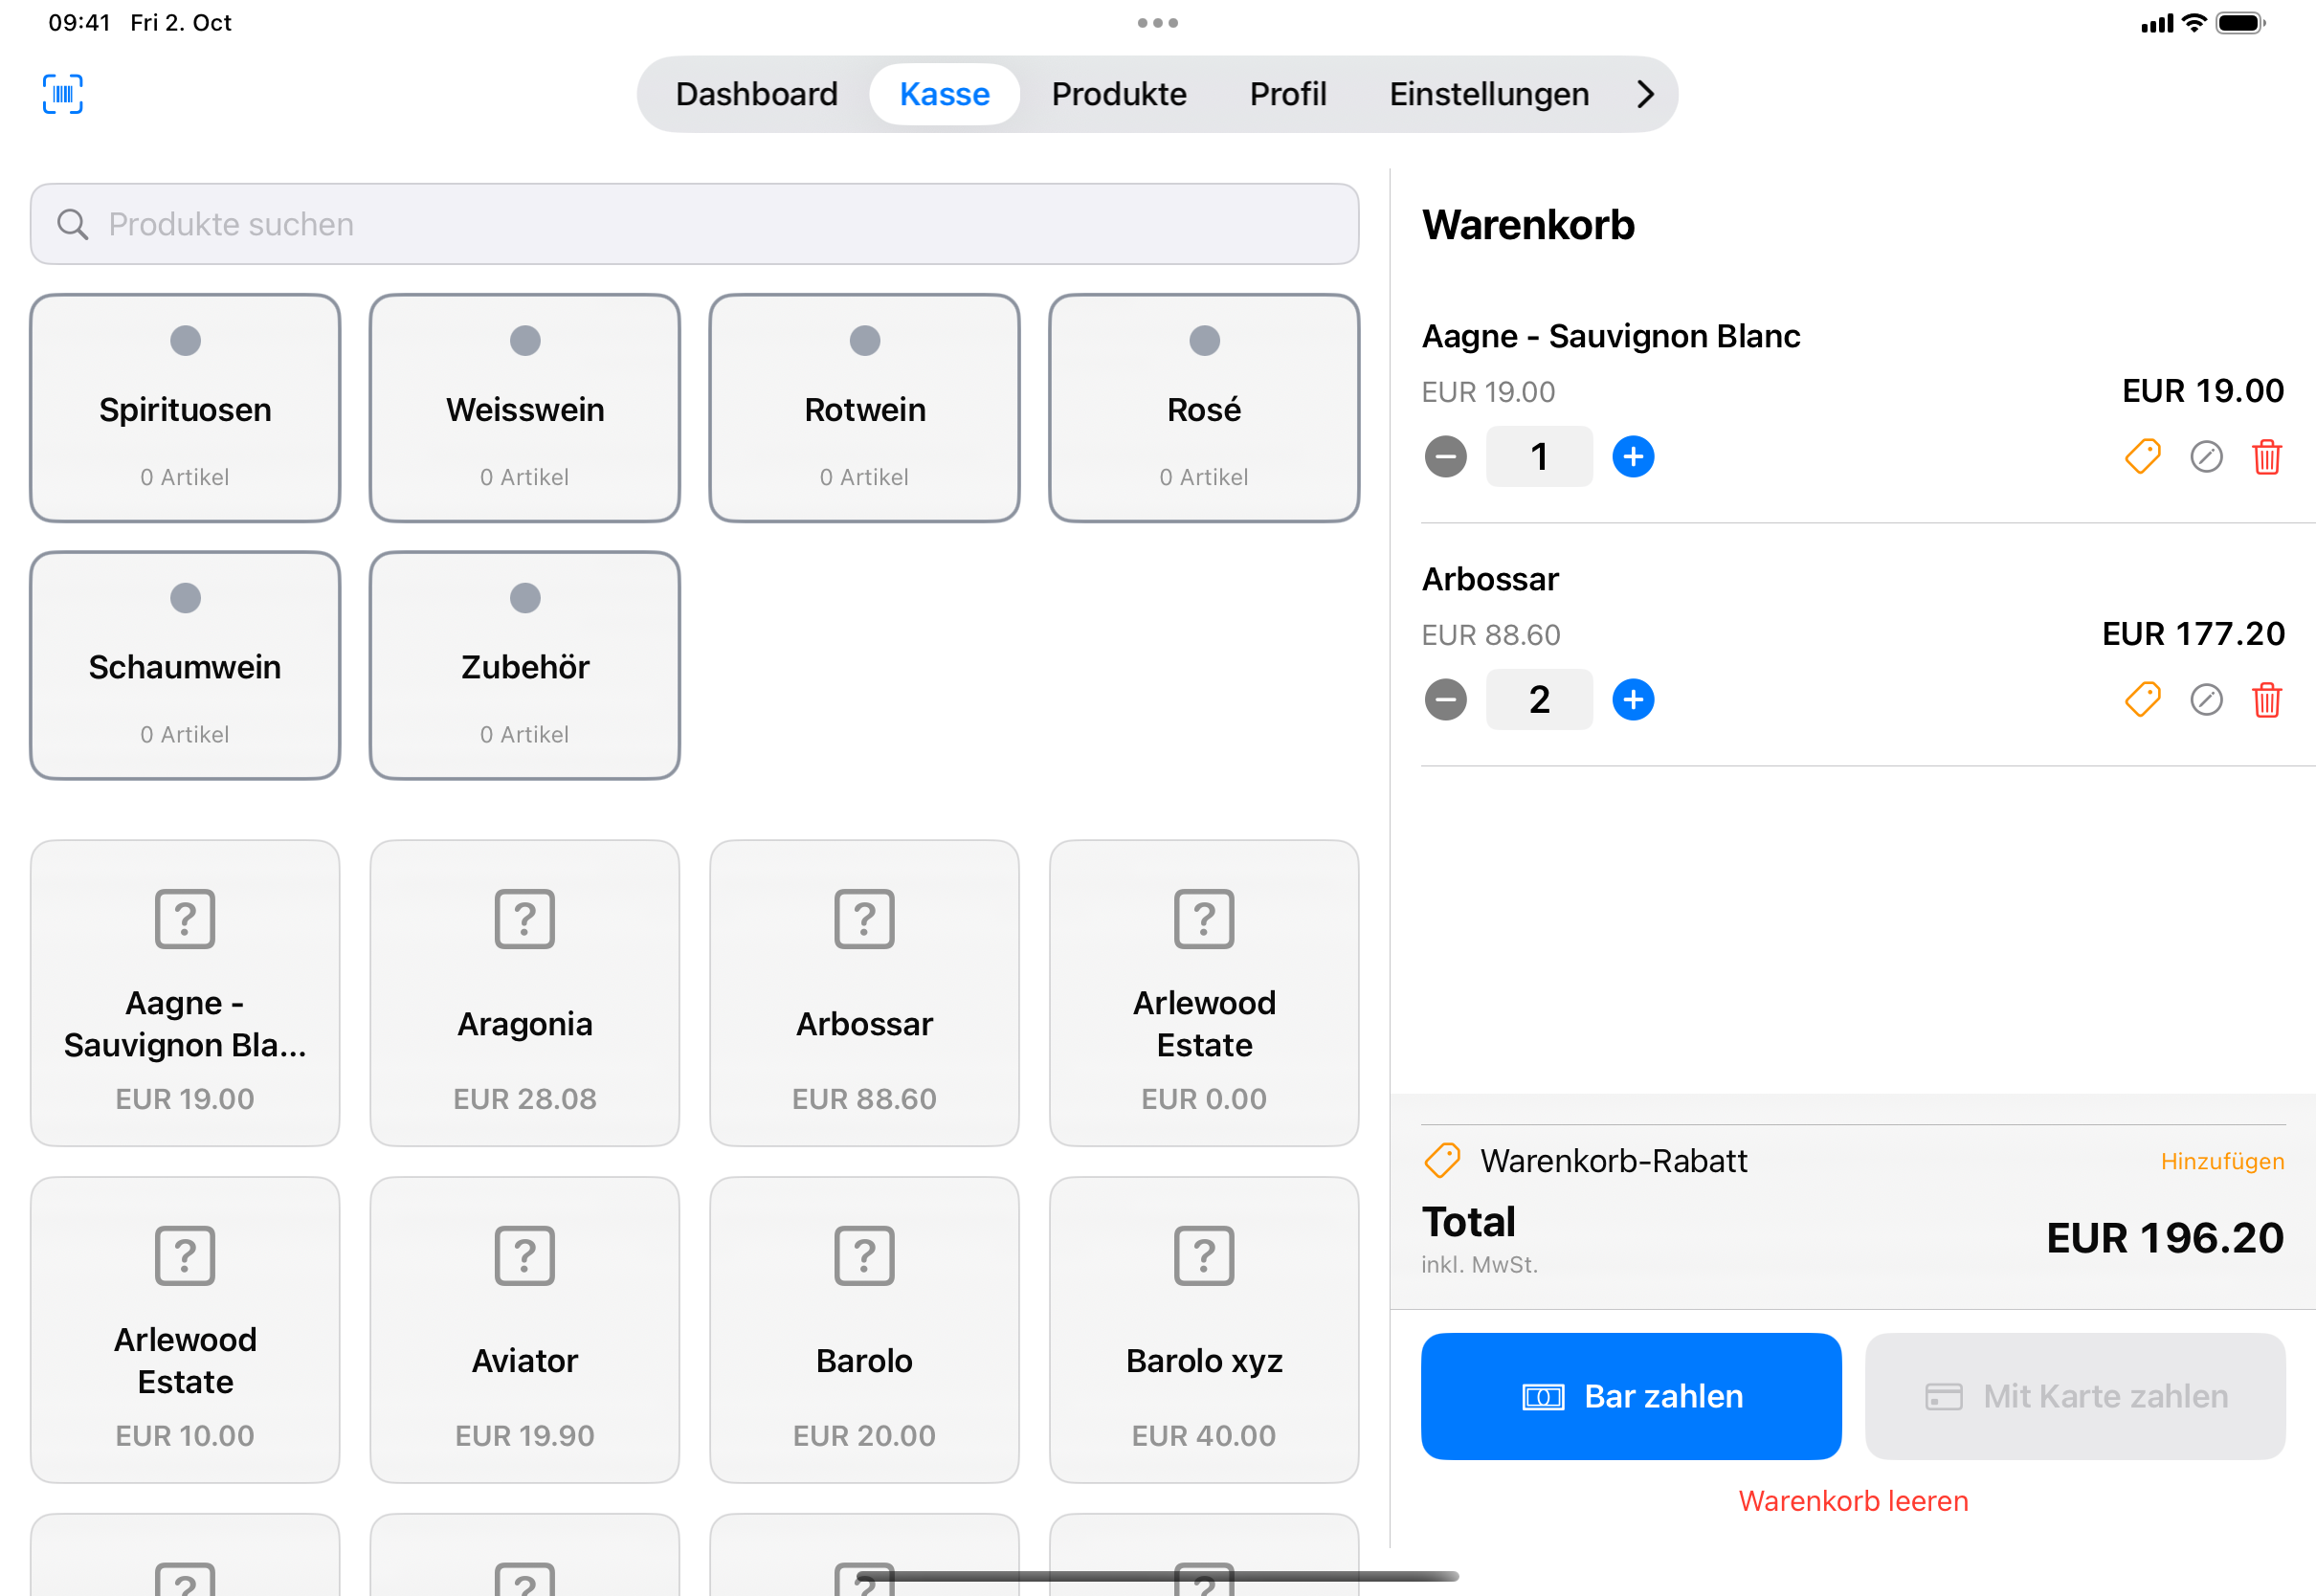
Task: Focus the Produkte suchen search field
Action: pos(694,224)
